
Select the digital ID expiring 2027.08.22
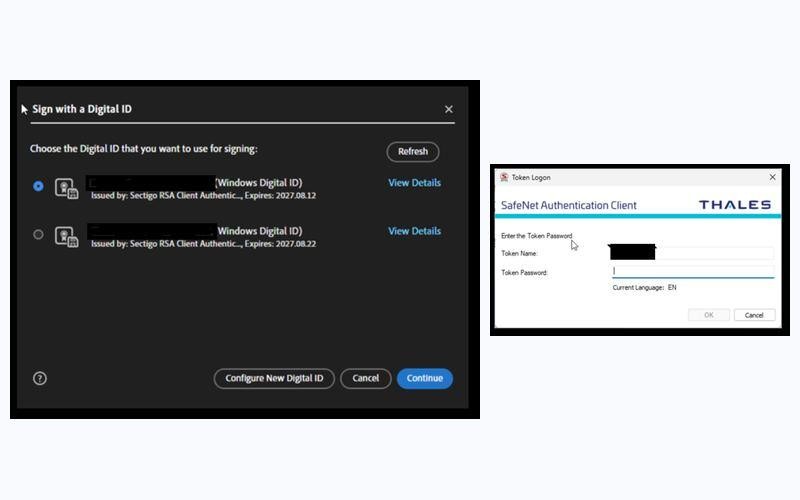[38, 235]
